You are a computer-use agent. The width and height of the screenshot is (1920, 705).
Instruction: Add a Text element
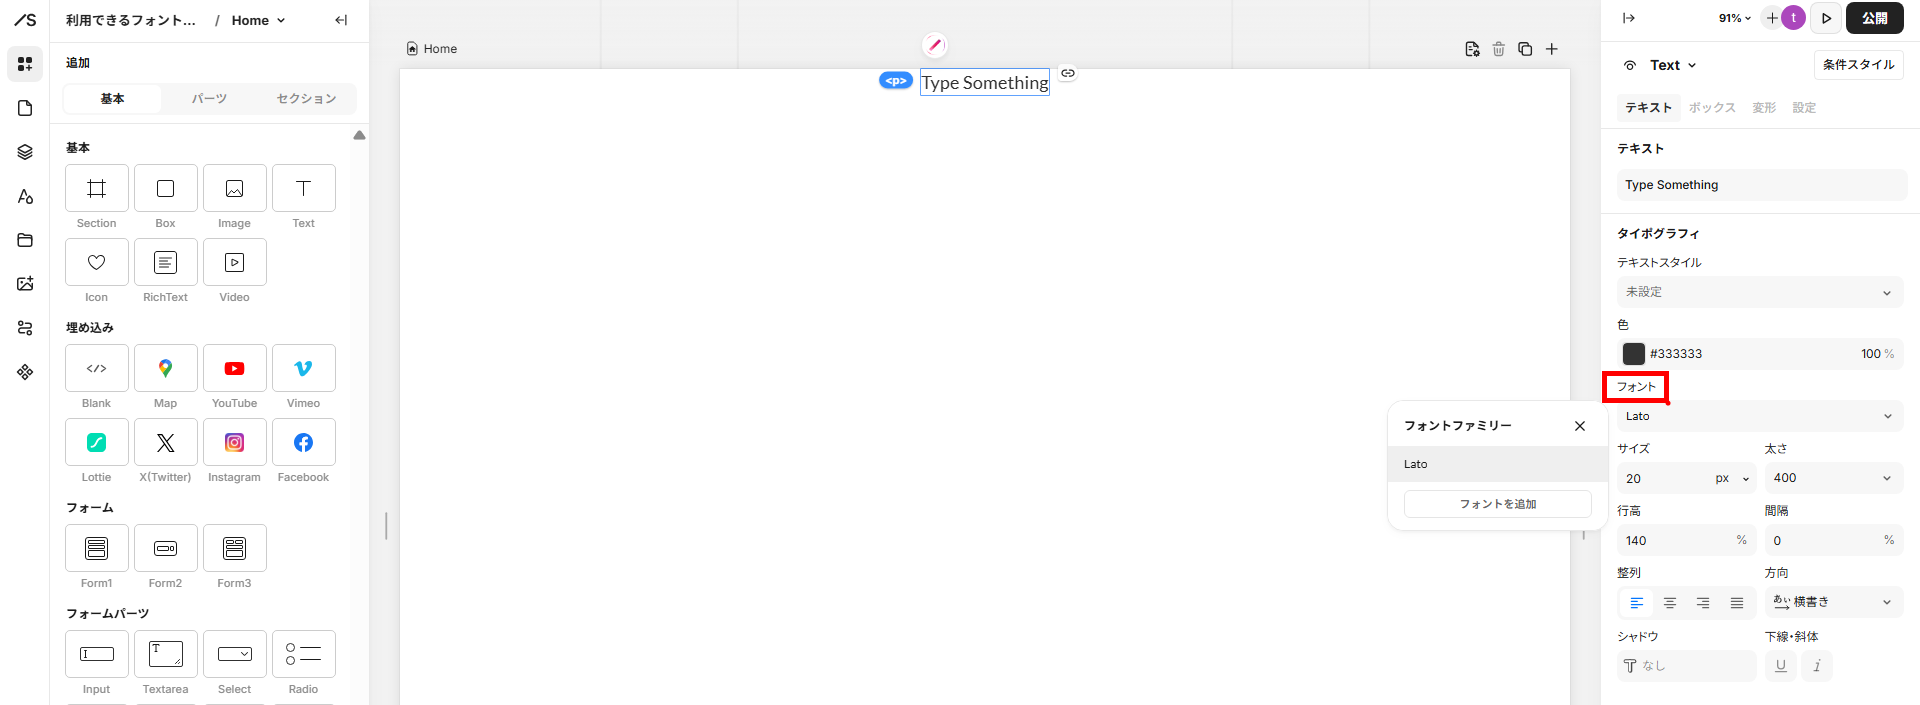[304, 188]
